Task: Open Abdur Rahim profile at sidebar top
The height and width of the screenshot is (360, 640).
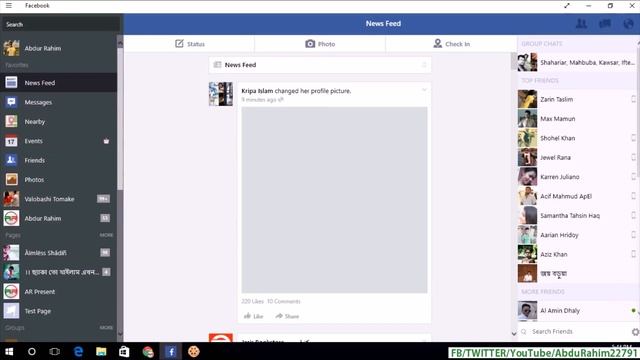Action: click(58, 48)
